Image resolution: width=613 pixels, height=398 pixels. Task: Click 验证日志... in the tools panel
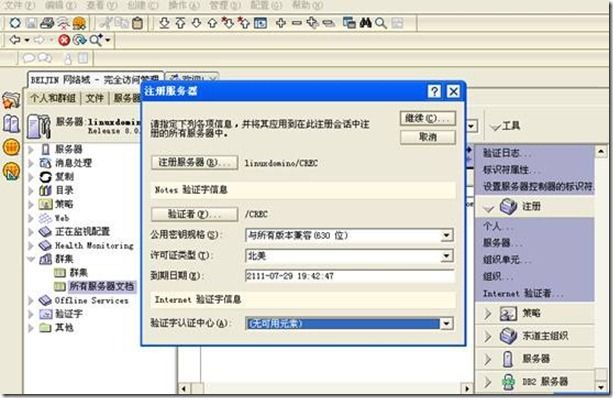tap(507, 153)
